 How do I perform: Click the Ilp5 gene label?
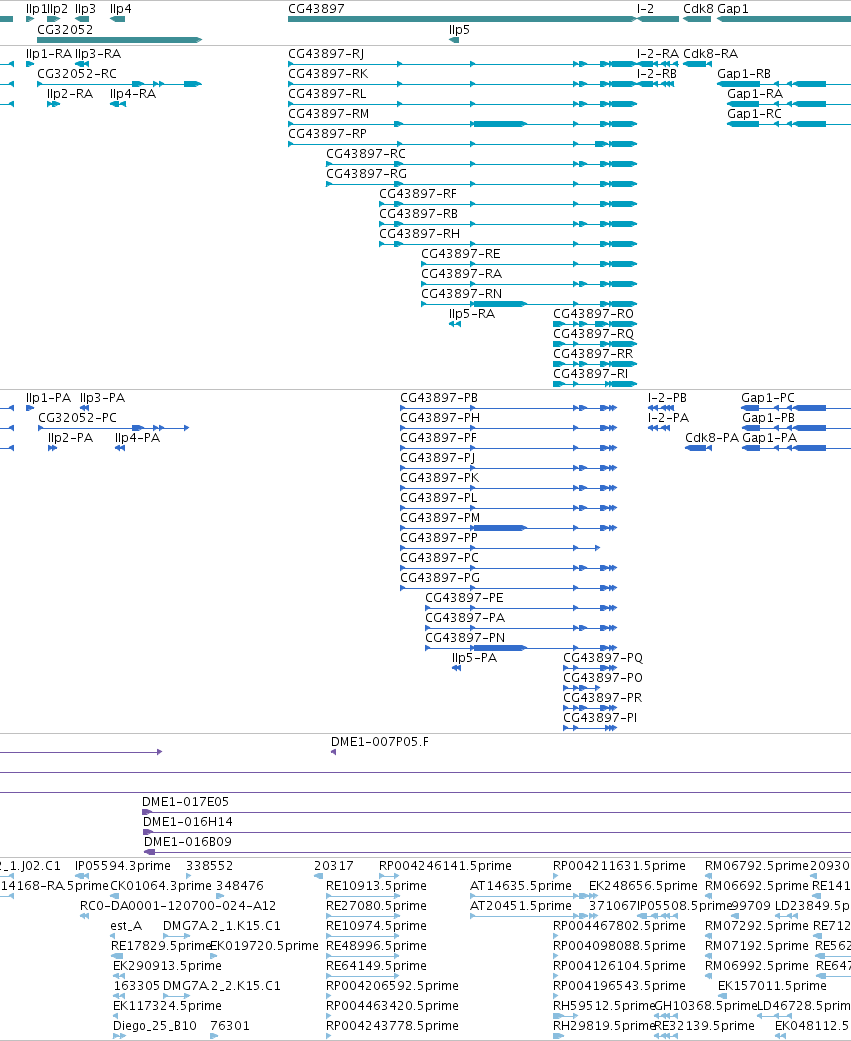click(x=459, y=29)
